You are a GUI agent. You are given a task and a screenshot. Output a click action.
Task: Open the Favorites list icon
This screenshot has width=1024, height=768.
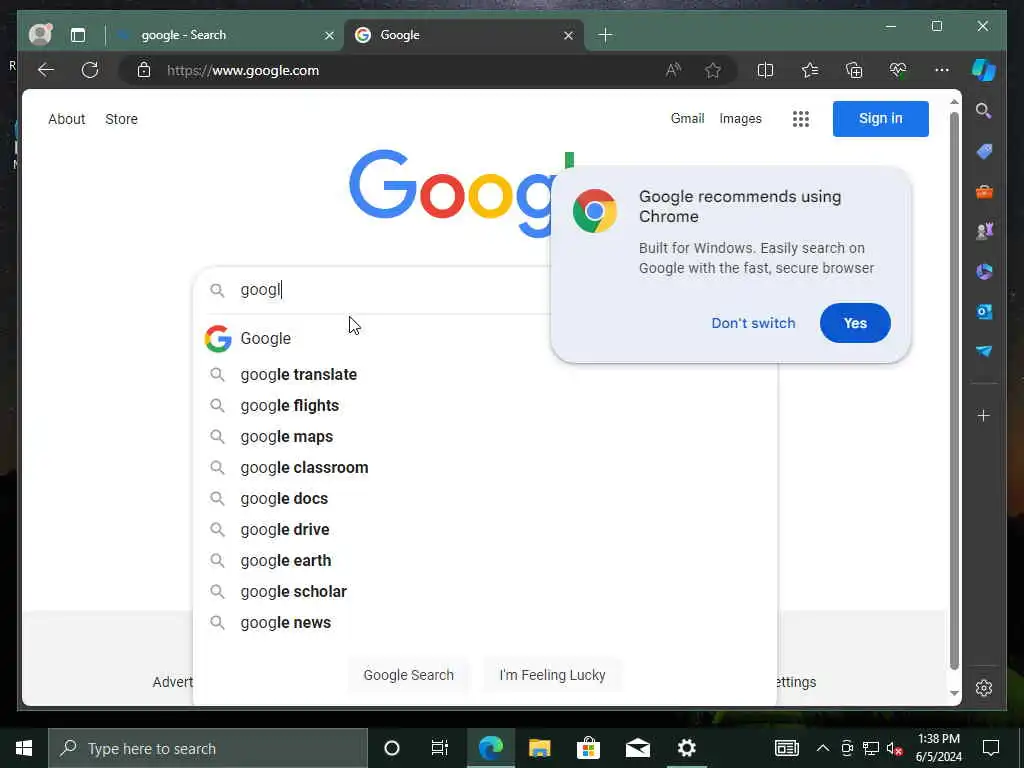[810, 70]
